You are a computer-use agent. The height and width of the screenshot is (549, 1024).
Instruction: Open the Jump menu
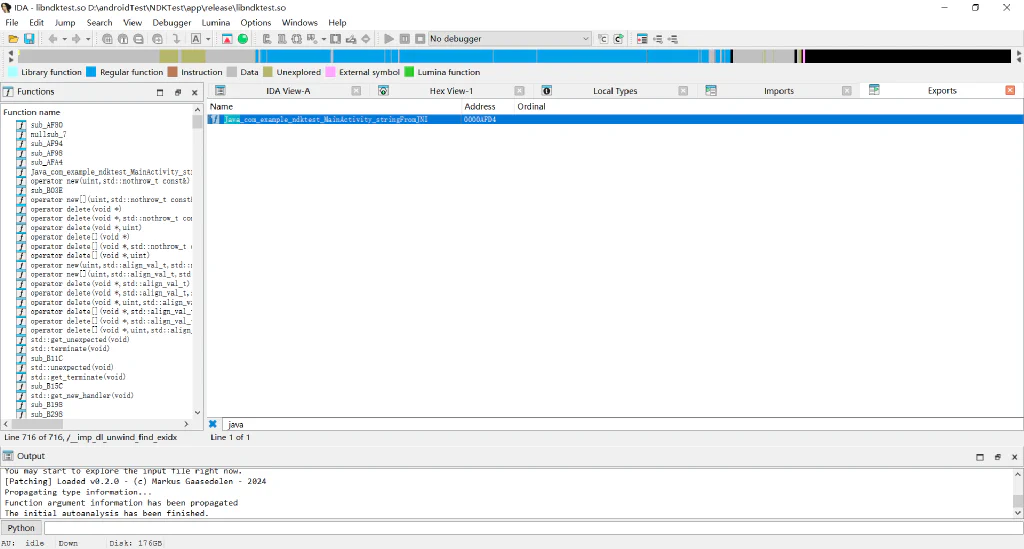click(x=65, y=22)
